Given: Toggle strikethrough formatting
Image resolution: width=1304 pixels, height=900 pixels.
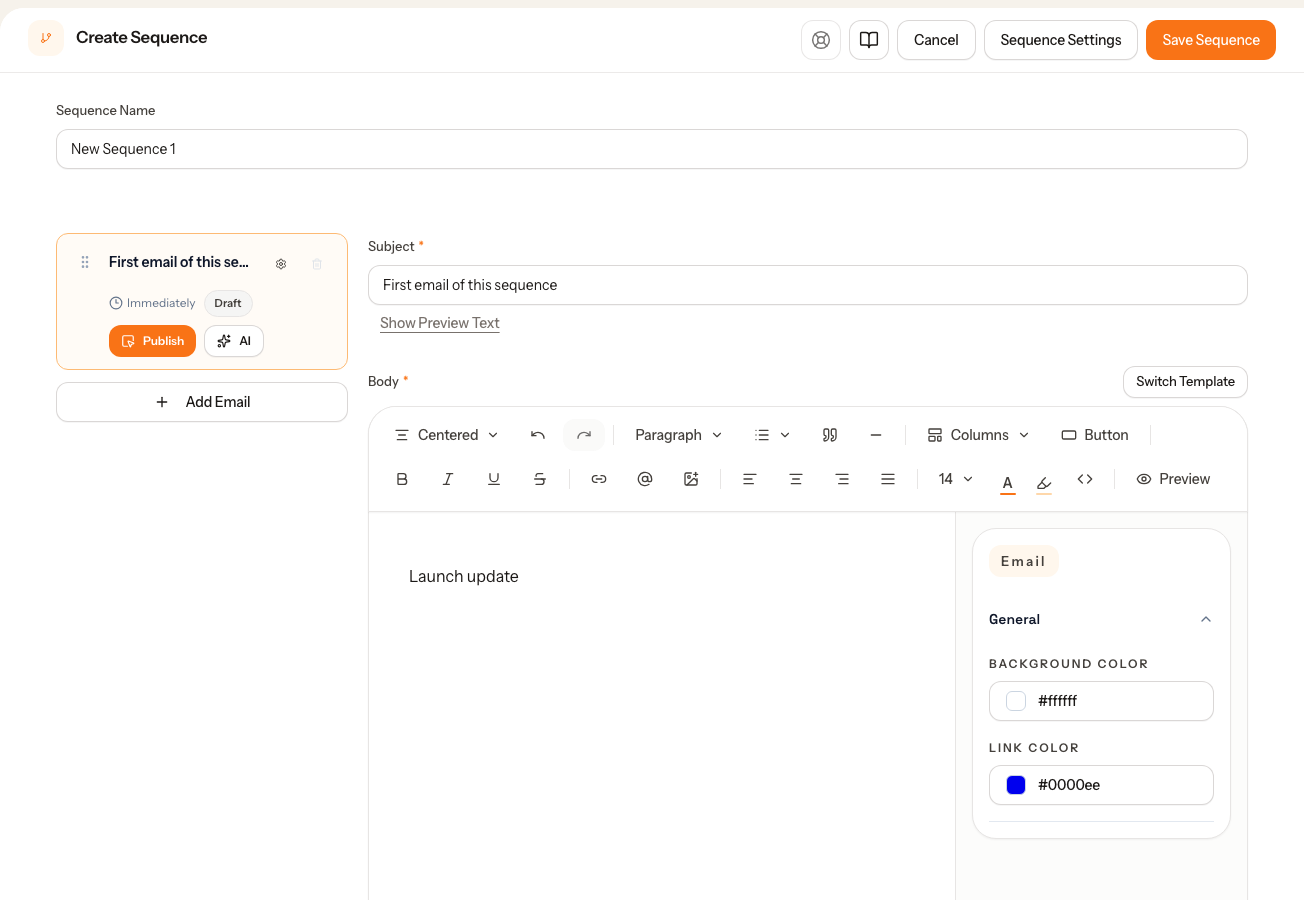Looking at the screenshot, I should [x=540, y=479].
